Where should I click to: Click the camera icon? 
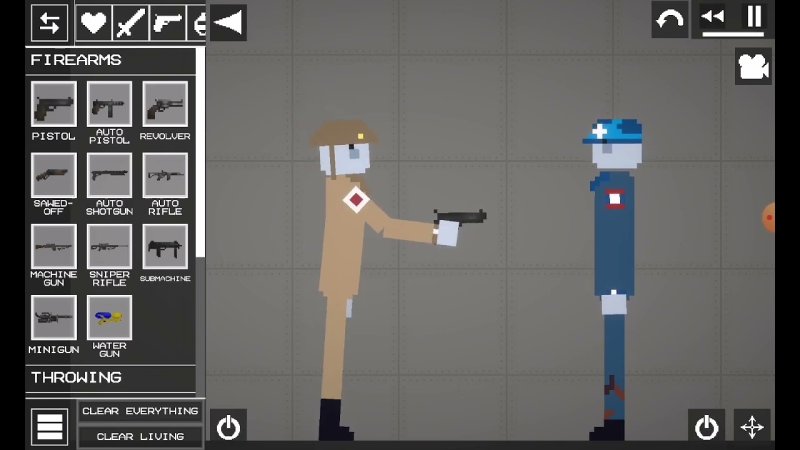pyautogui.click(x=752, y=66)
